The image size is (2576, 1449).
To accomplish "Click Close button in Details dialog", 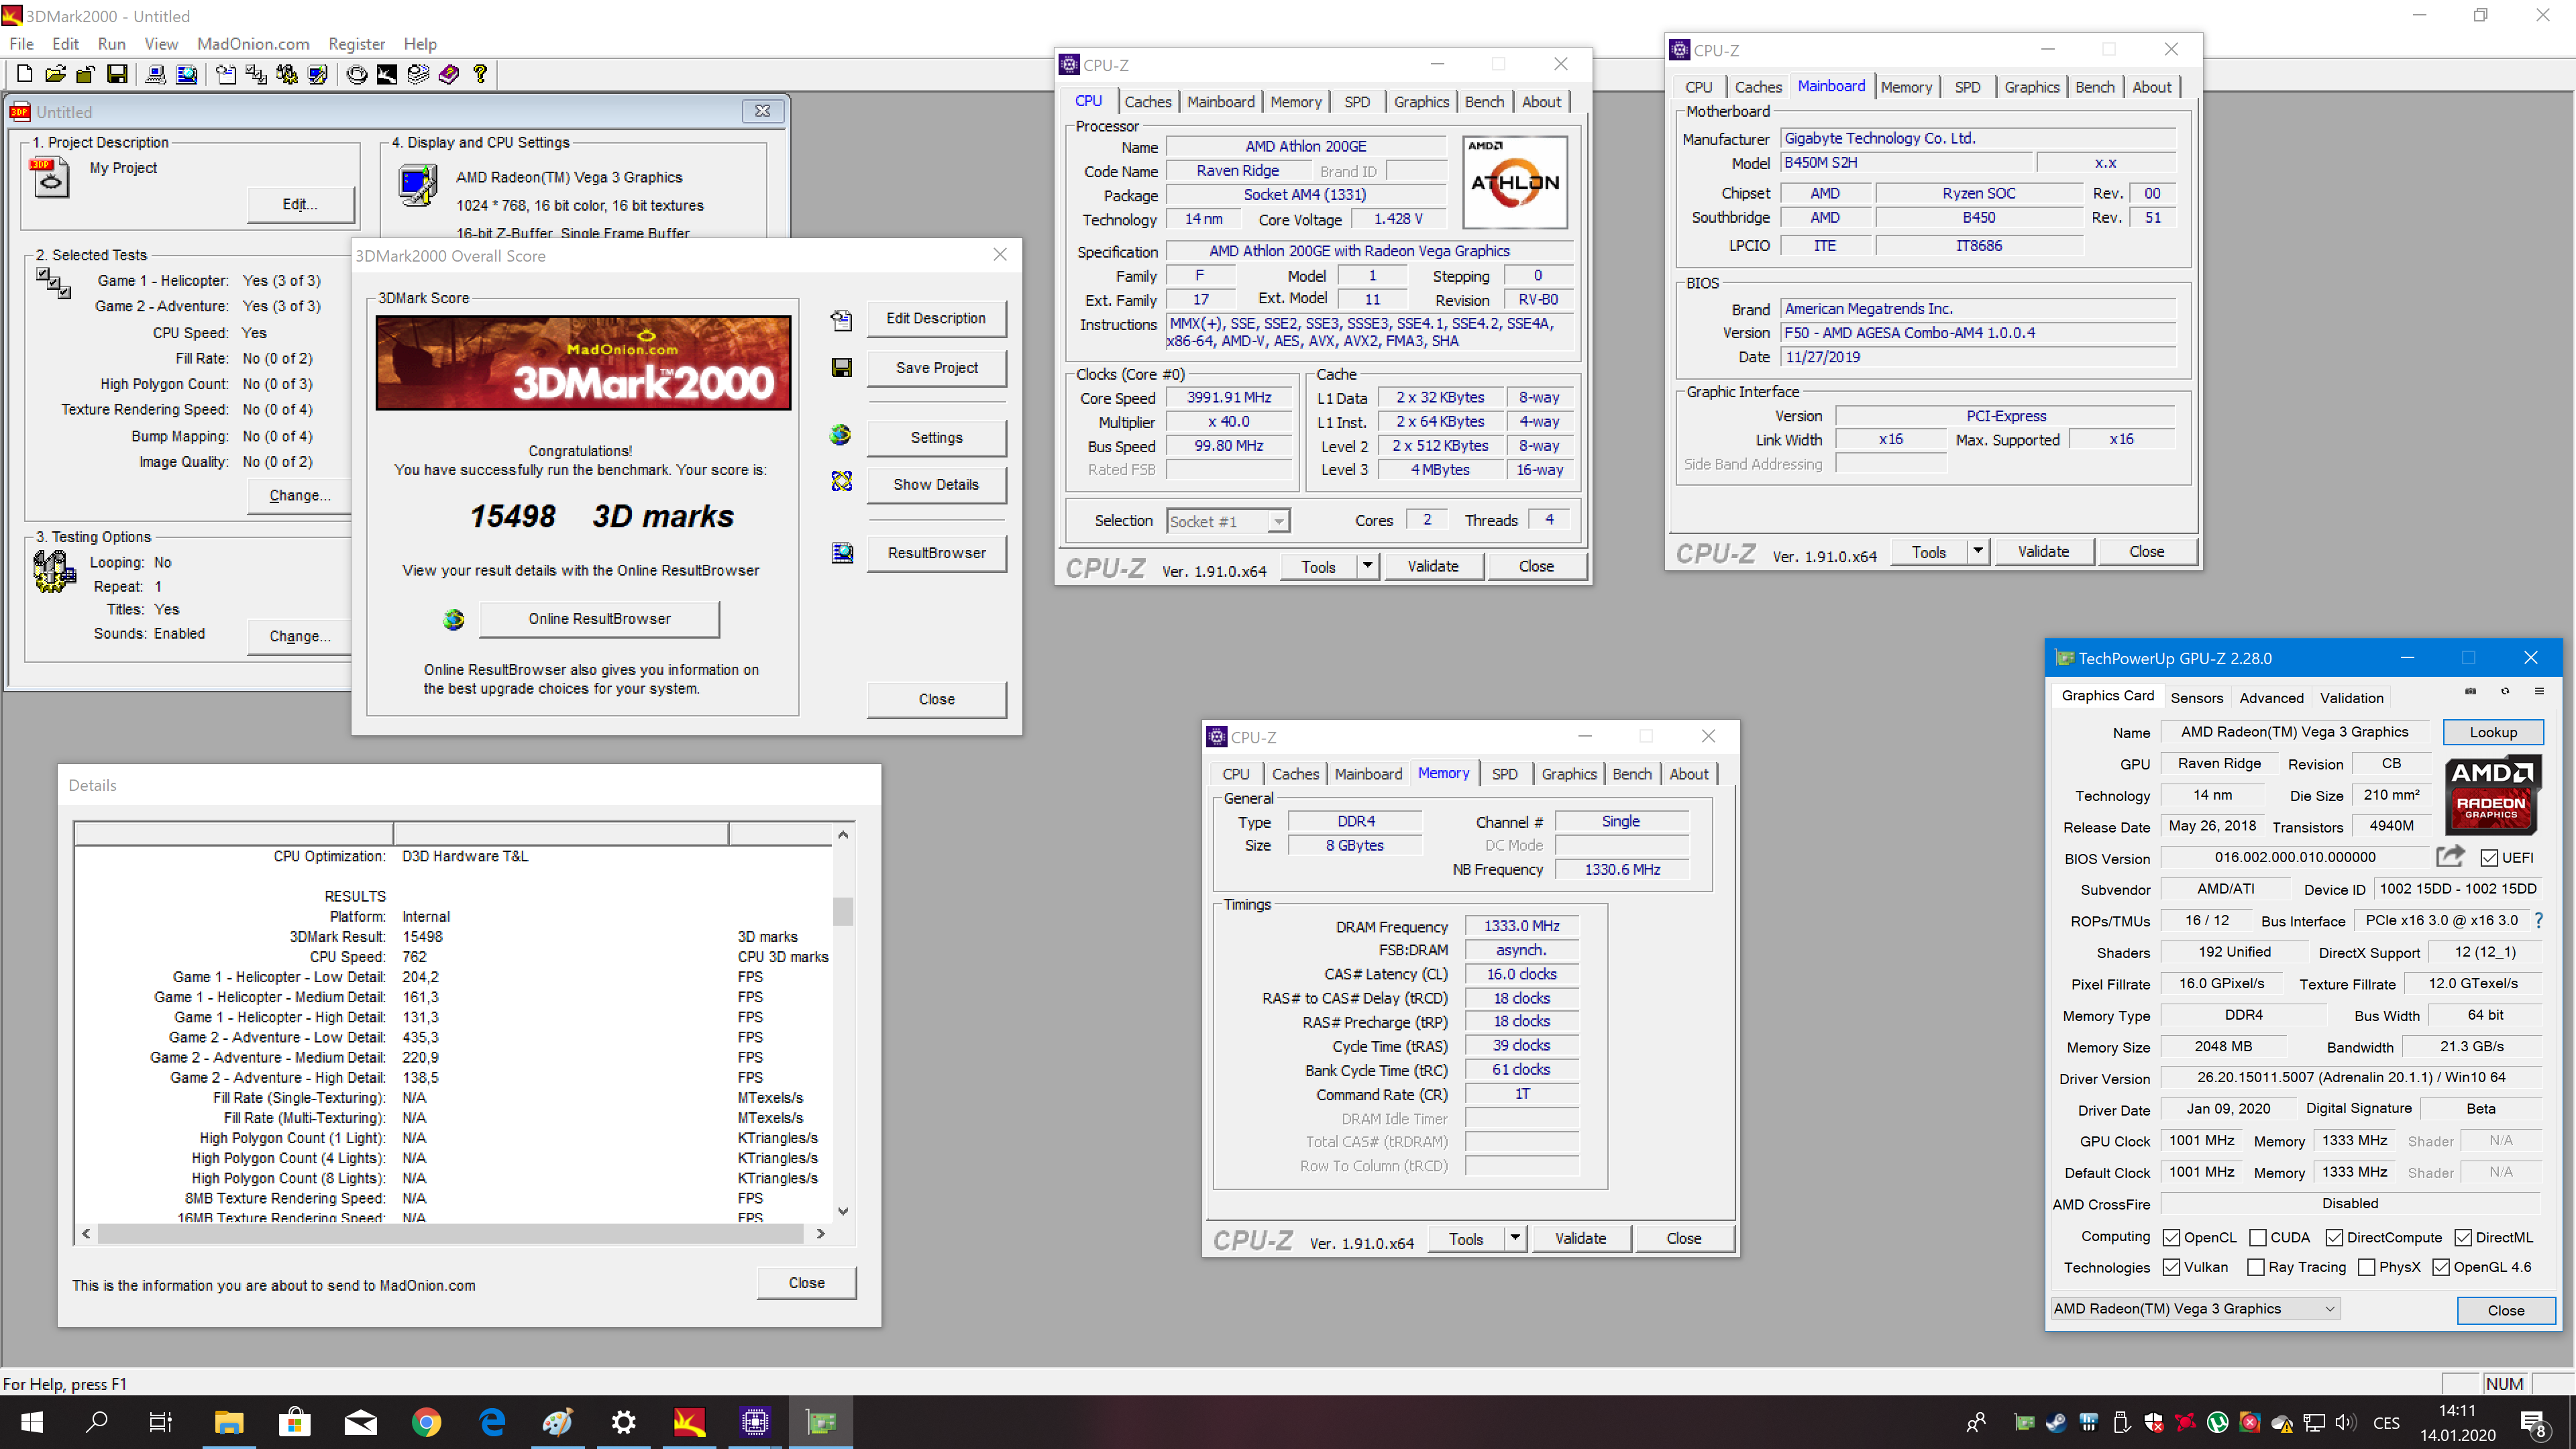I will (806, 1282).
